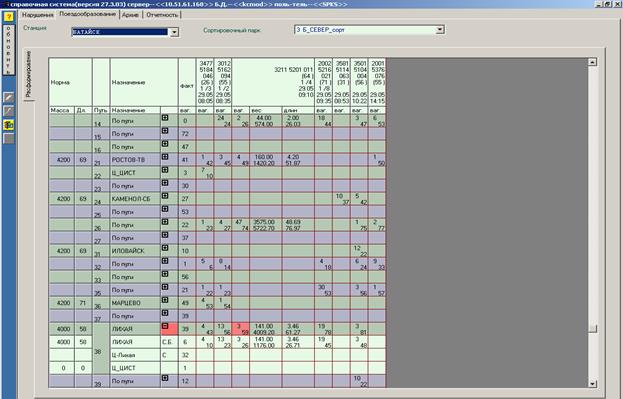Viewport: 623px width, 399px height.
Task: Select the Поездообразование tab
Action: (87, 14)
